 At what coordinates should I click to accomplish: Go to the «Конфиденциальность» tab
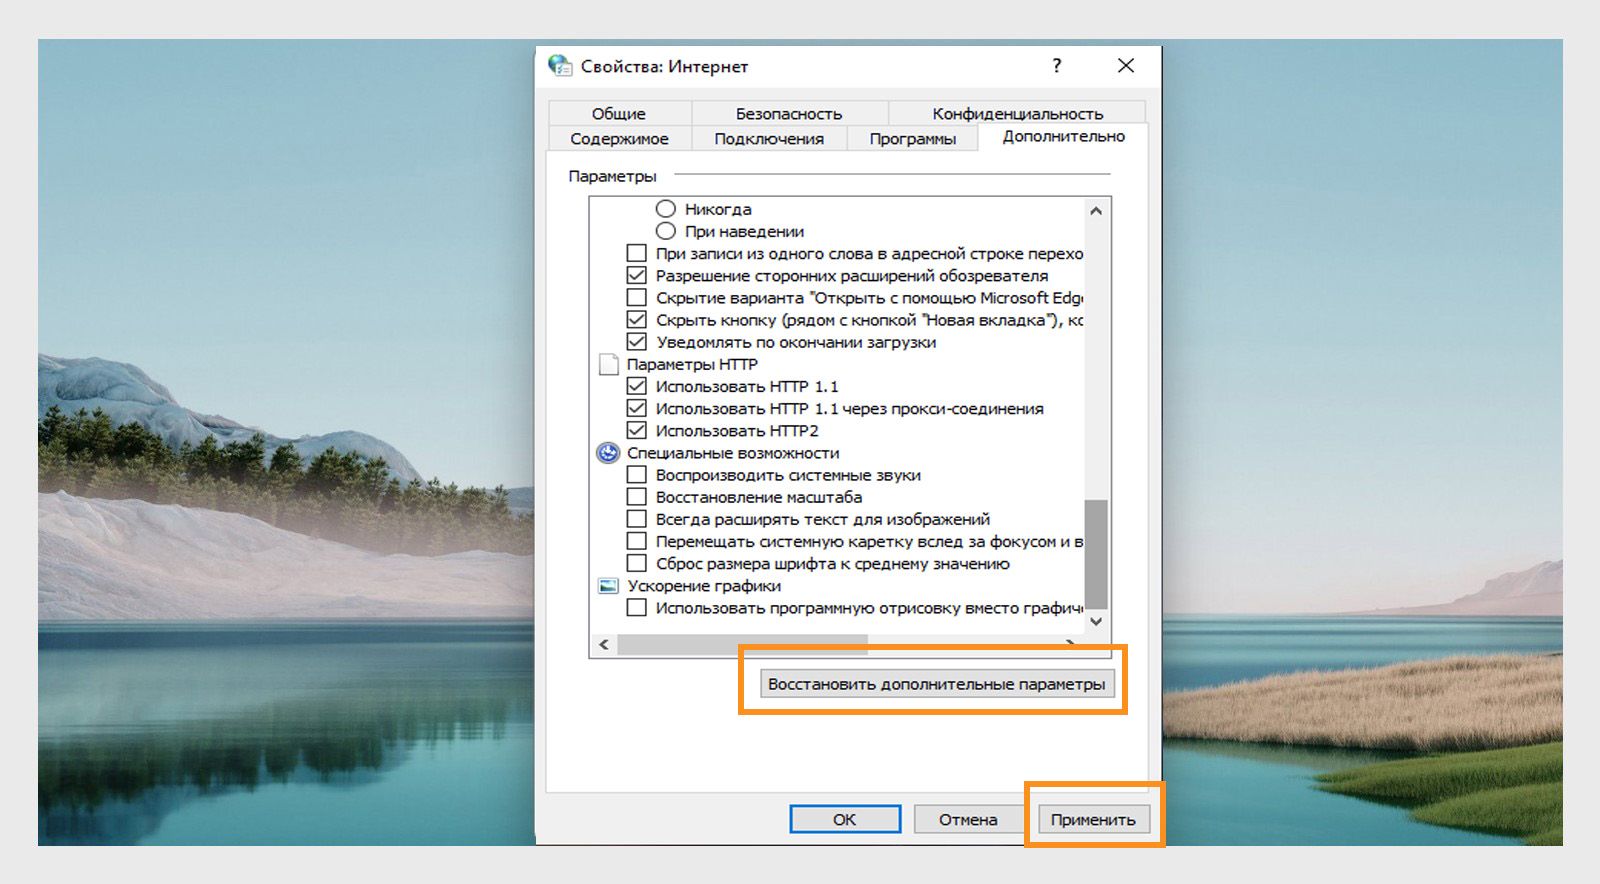[x=1017, y=113]
